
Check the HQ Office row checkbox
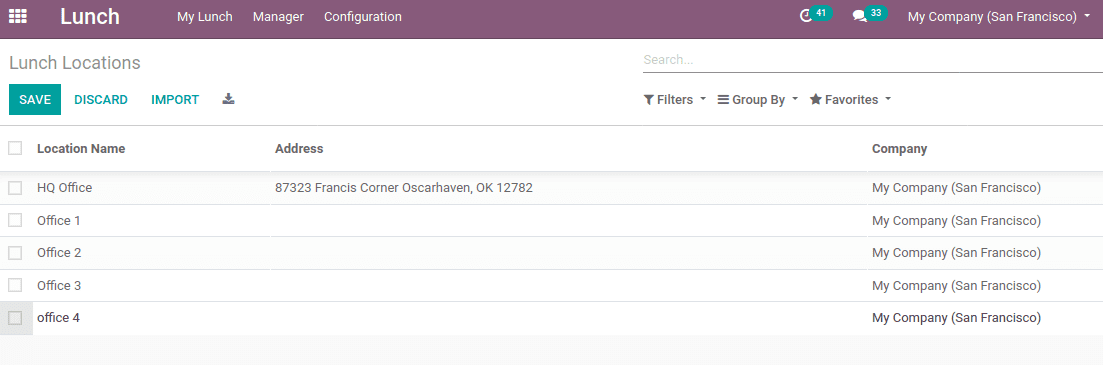[x=15, y=188]
